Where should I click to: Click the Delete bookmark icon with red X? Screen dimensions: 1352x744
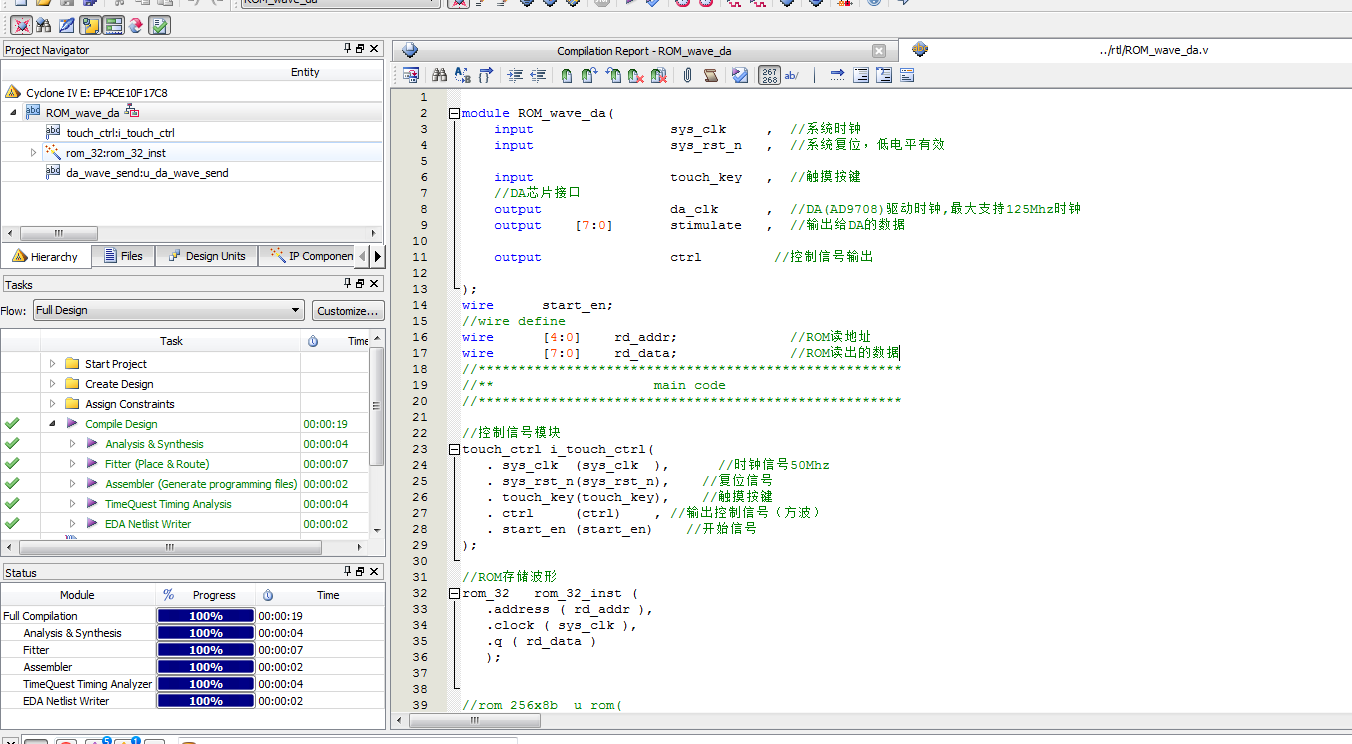point(636,75)
